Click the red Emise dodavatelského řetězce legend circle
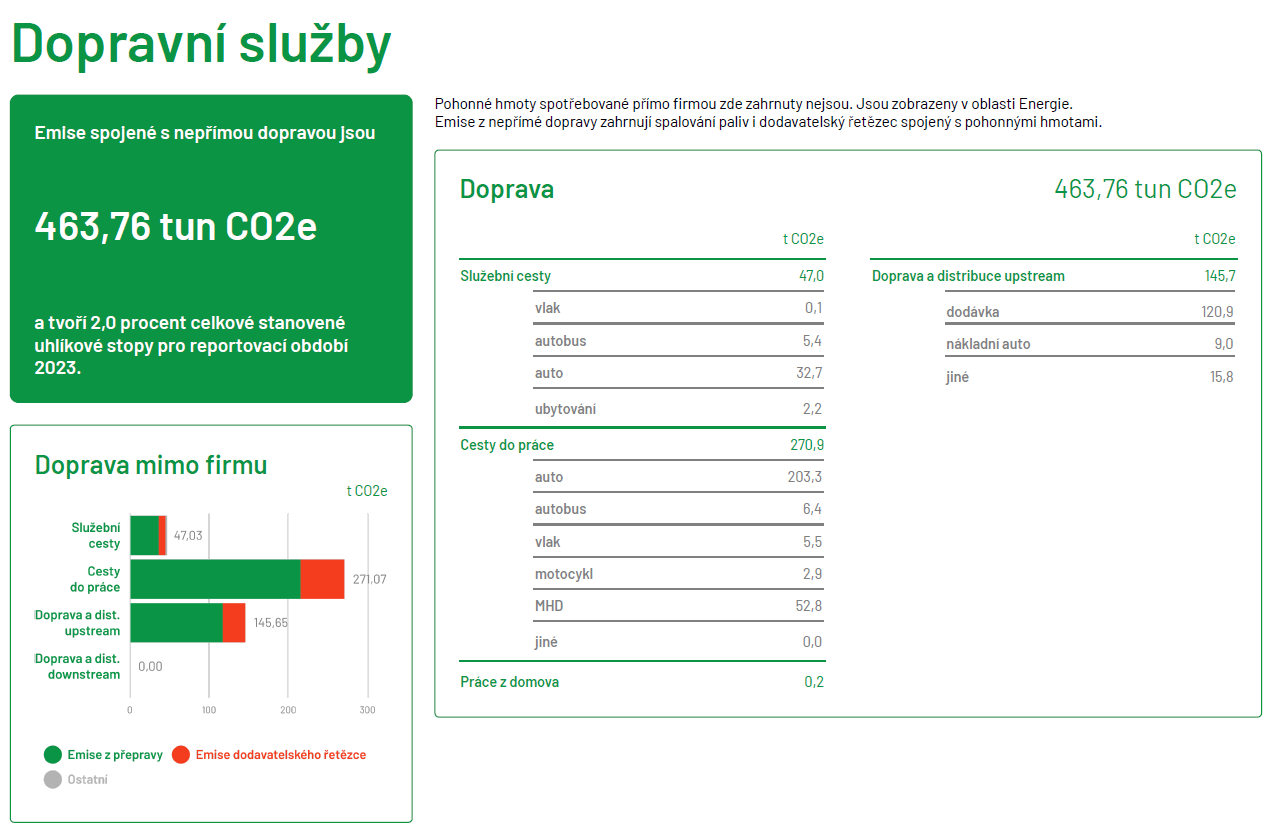The height and width of the screenshot is (832, 1277). [181, 755]
